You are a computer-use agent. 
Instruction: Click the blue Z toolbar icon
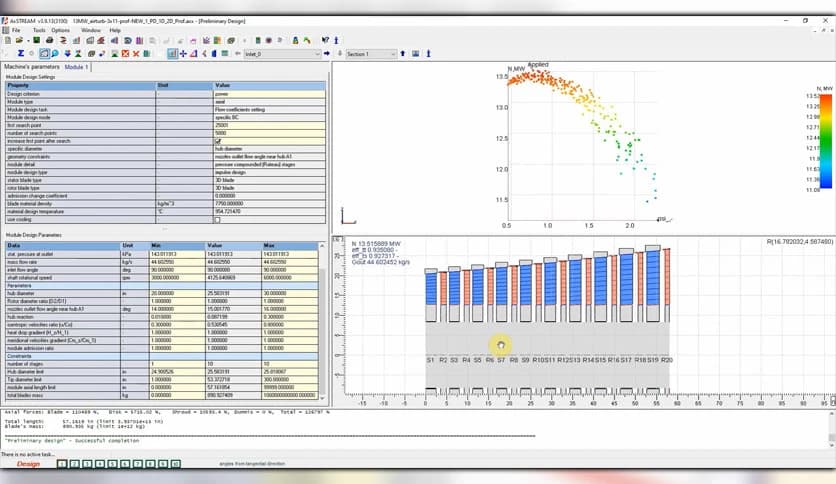pyautogui.click(x=20, y=54)
